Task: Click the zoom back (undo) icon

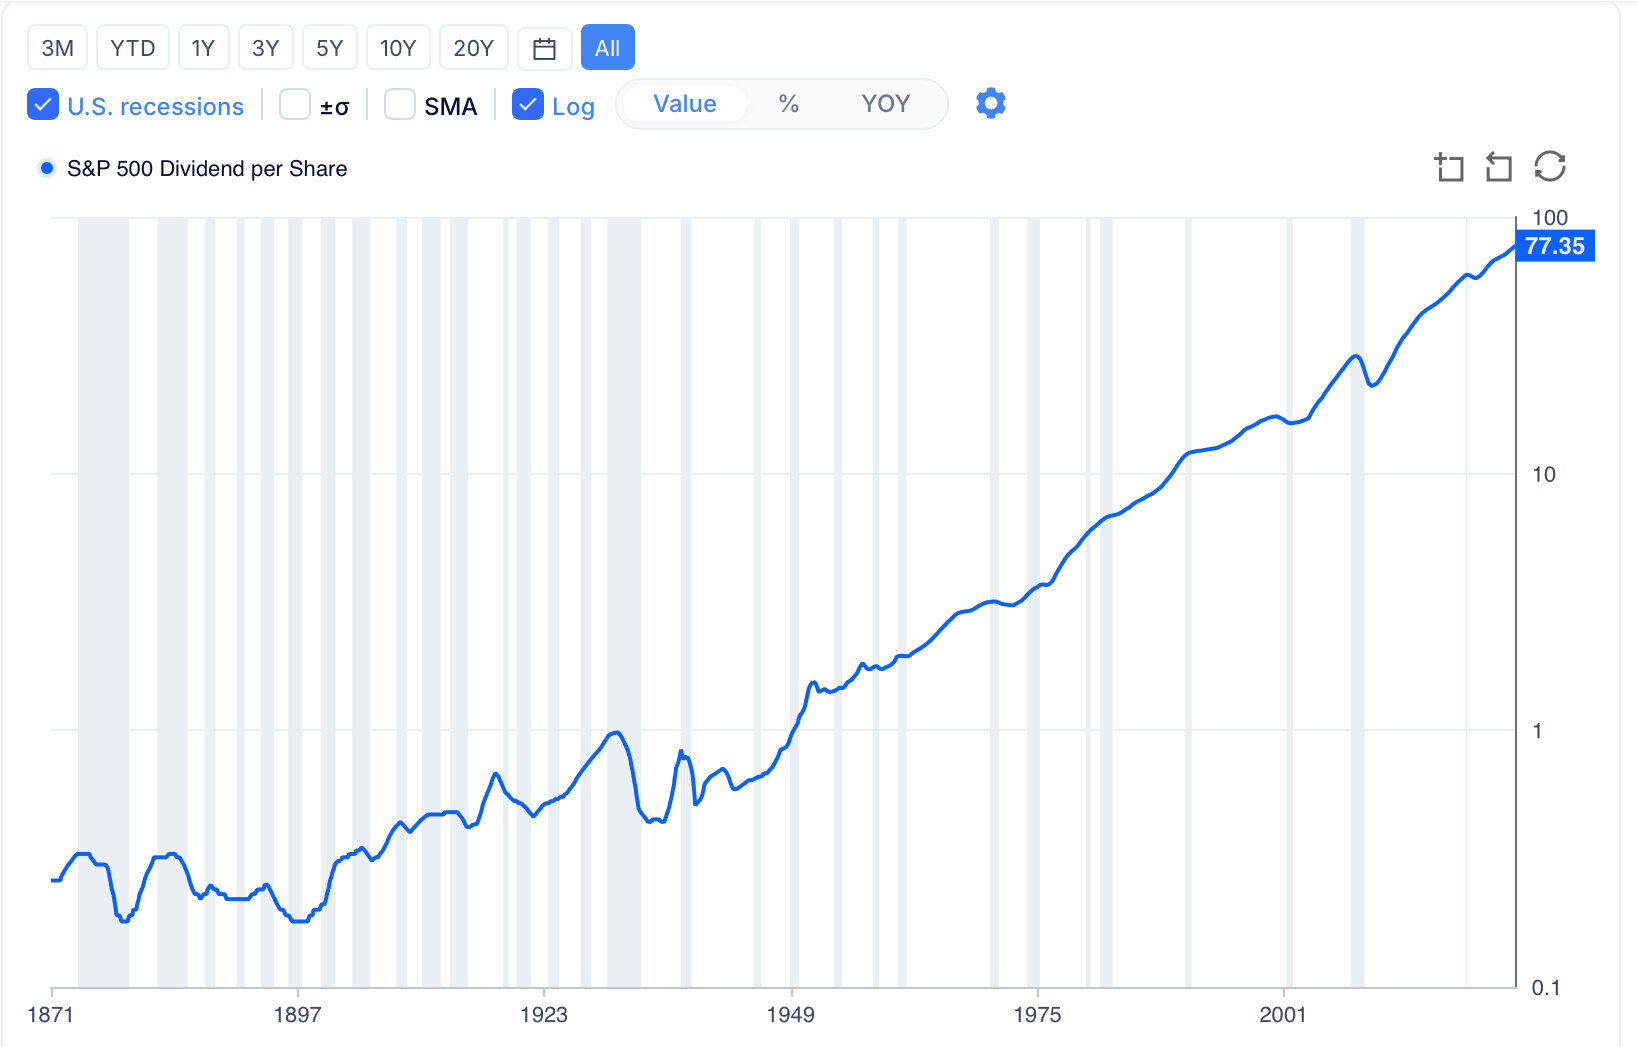Action: [x=1498, y=167]
